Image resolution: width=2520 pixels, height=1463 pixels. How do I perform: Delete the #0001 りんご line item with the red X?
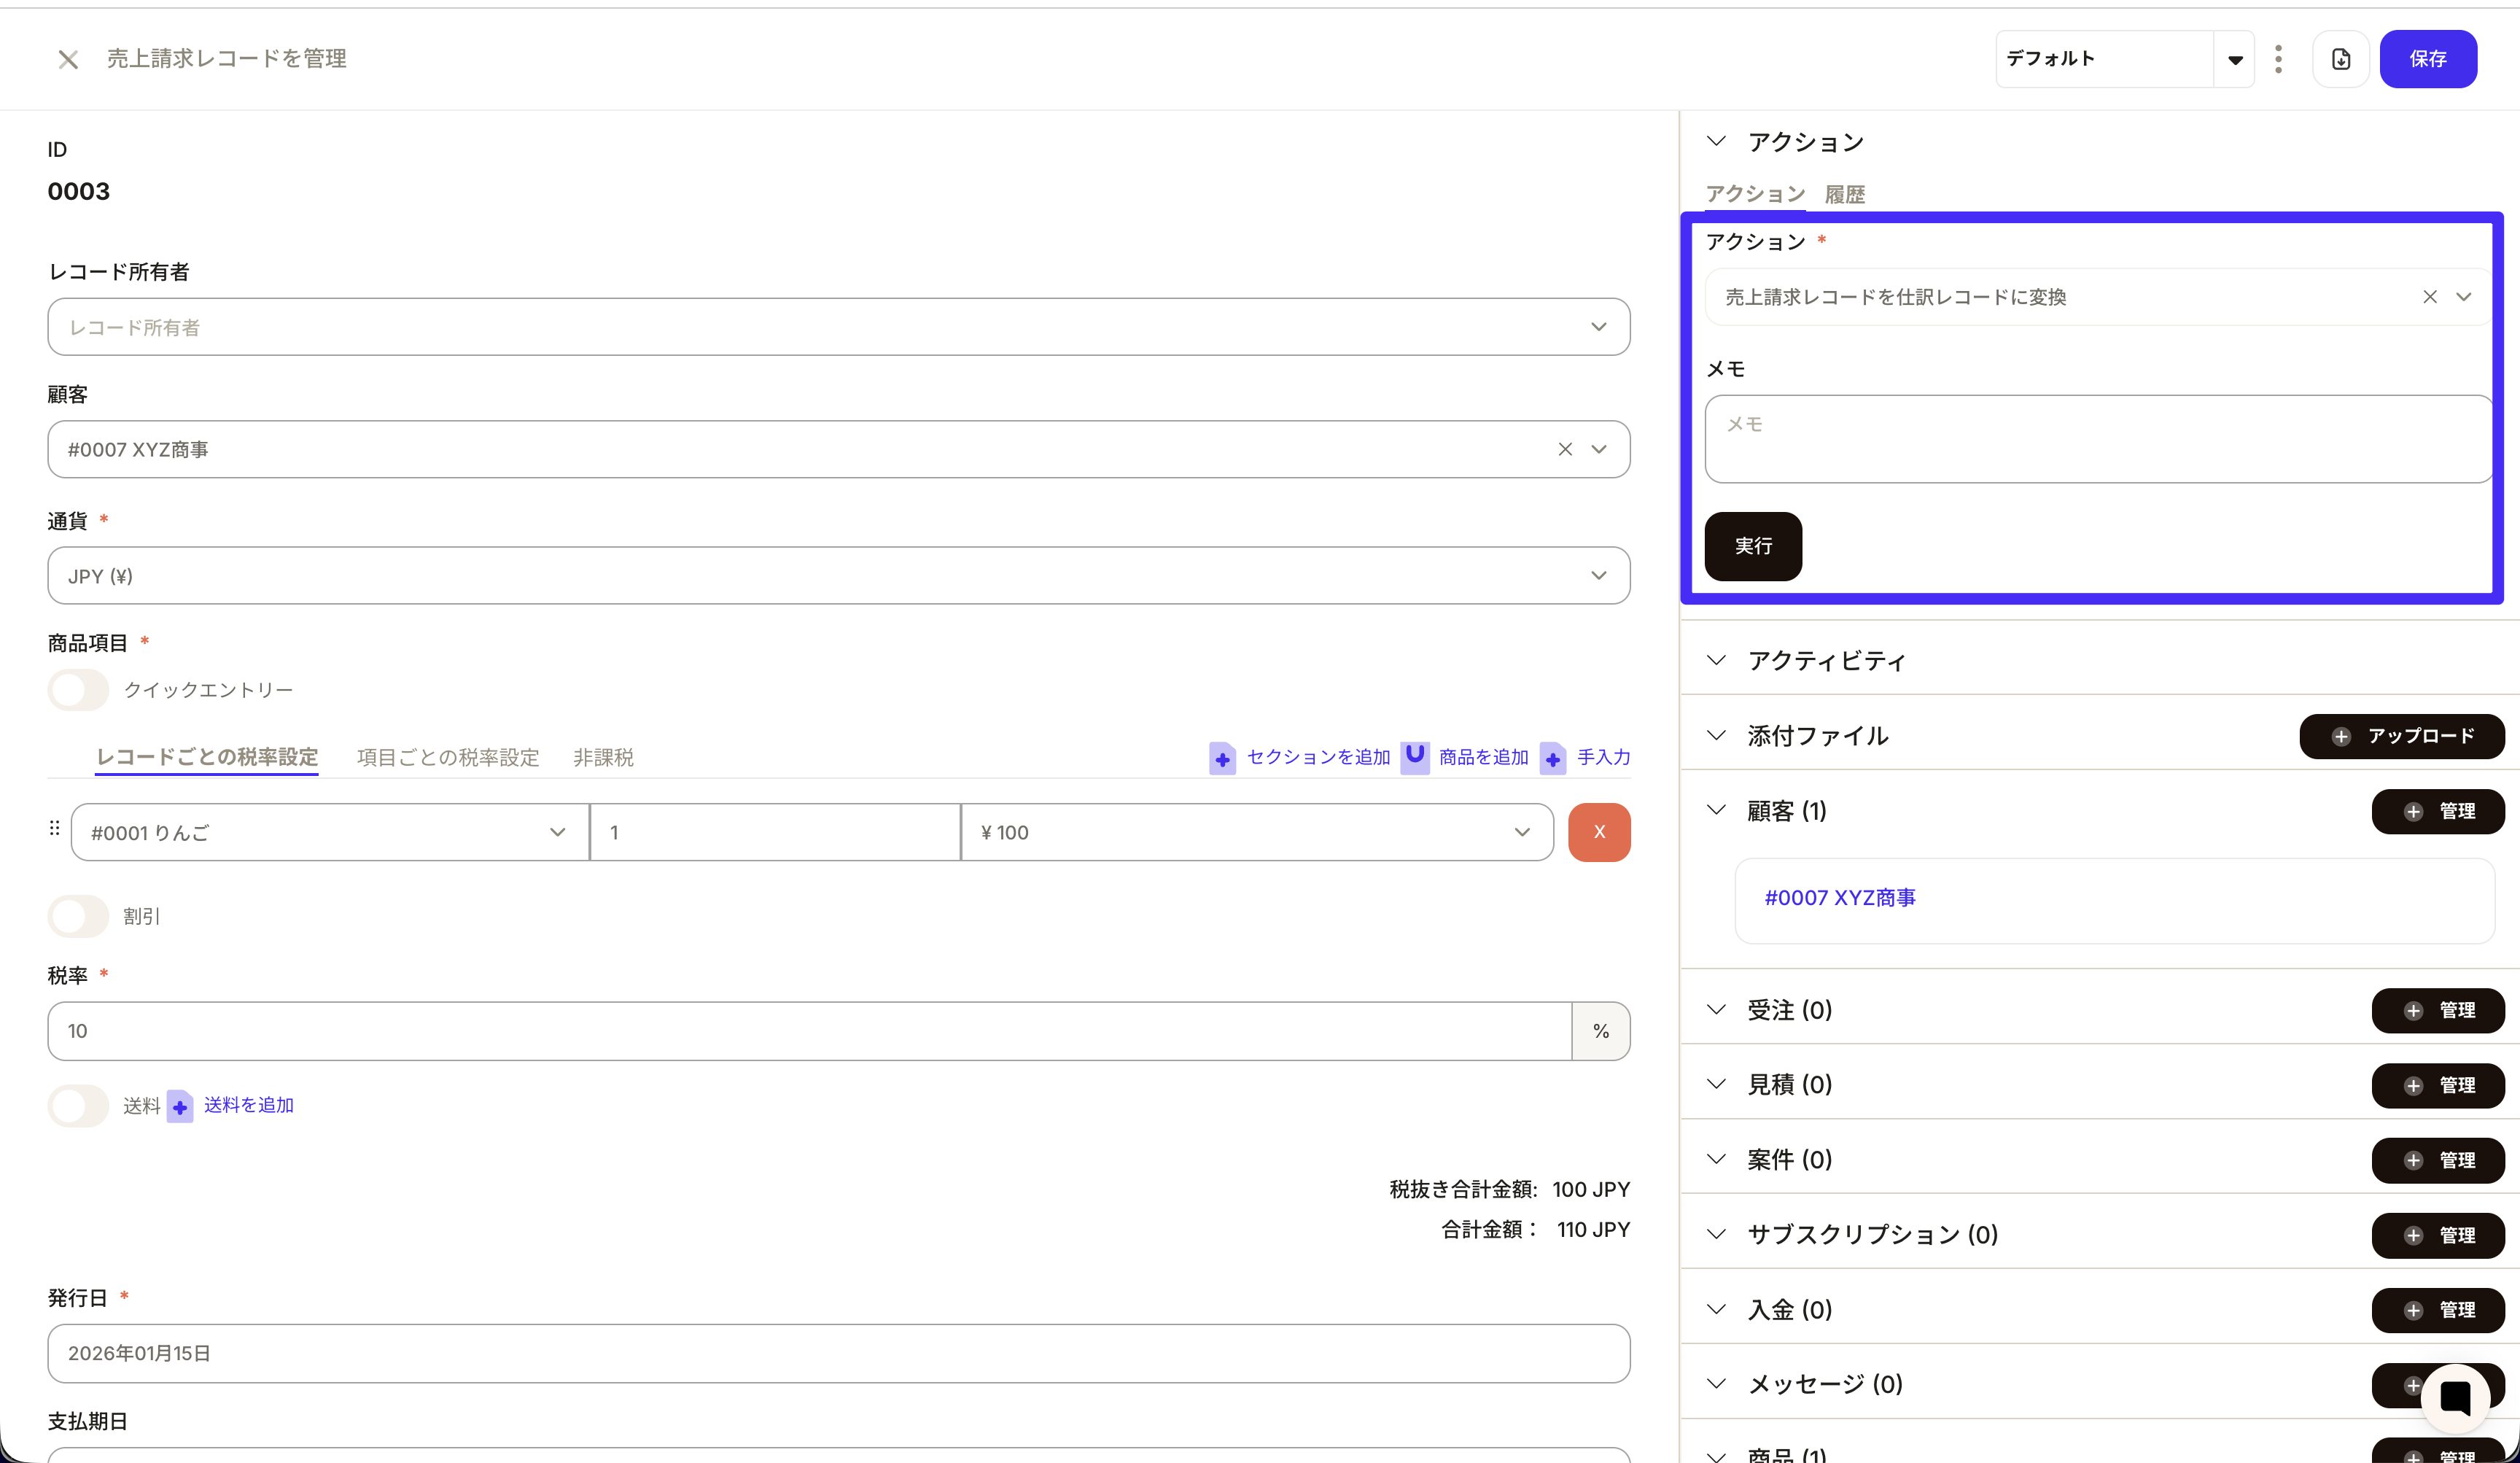[1599, 831]
